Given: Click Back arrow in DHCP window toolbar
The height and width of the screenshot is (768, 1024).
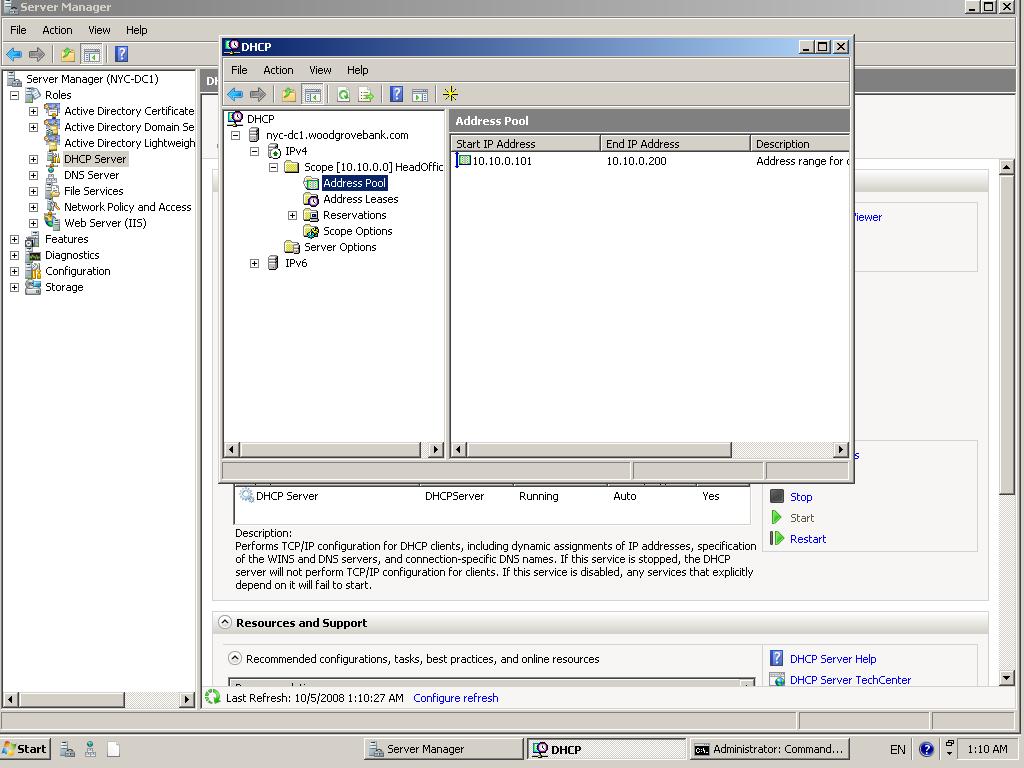Looking at the screenshot, I should (x=235, y=95).
